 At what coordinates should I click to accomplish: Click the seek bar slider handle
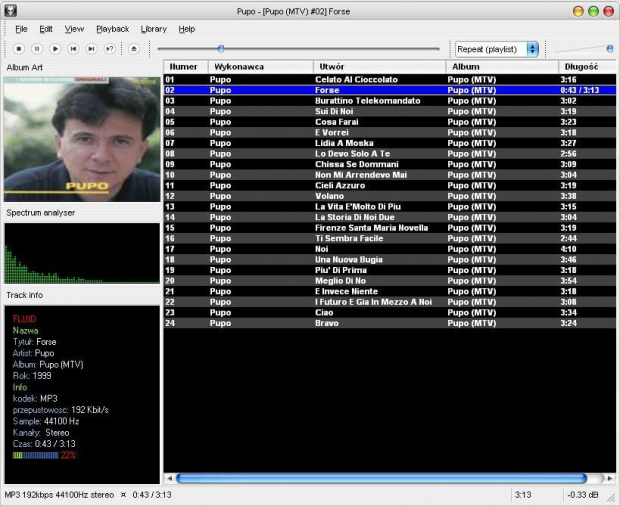(221, 48)
